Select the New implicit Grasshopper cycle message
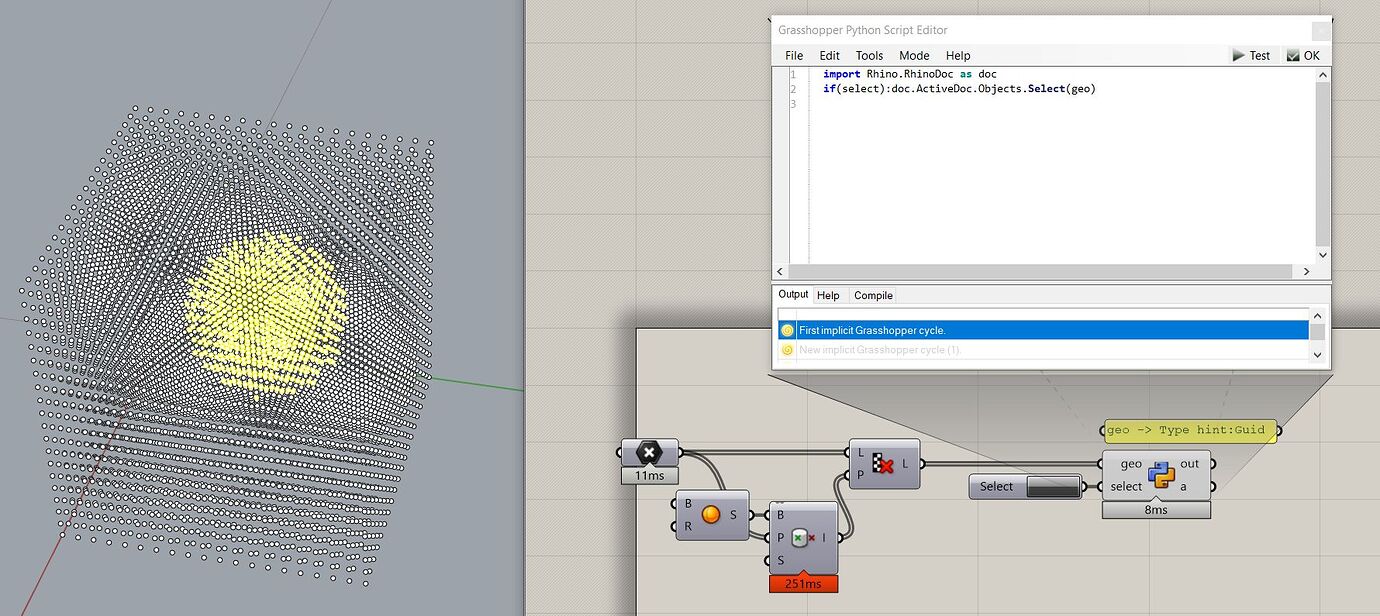 (879, 349)
